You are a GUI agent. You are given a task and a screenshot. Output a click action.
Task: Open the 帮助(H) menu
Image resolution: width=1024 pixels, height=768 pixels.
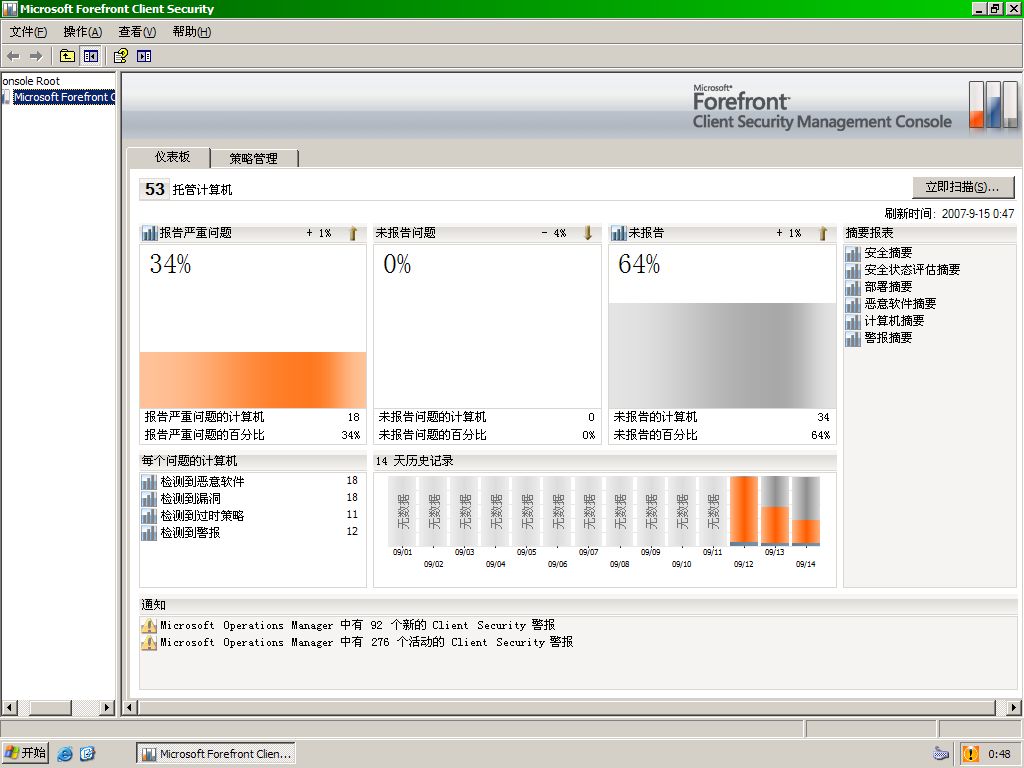click(x=191, y=31)
